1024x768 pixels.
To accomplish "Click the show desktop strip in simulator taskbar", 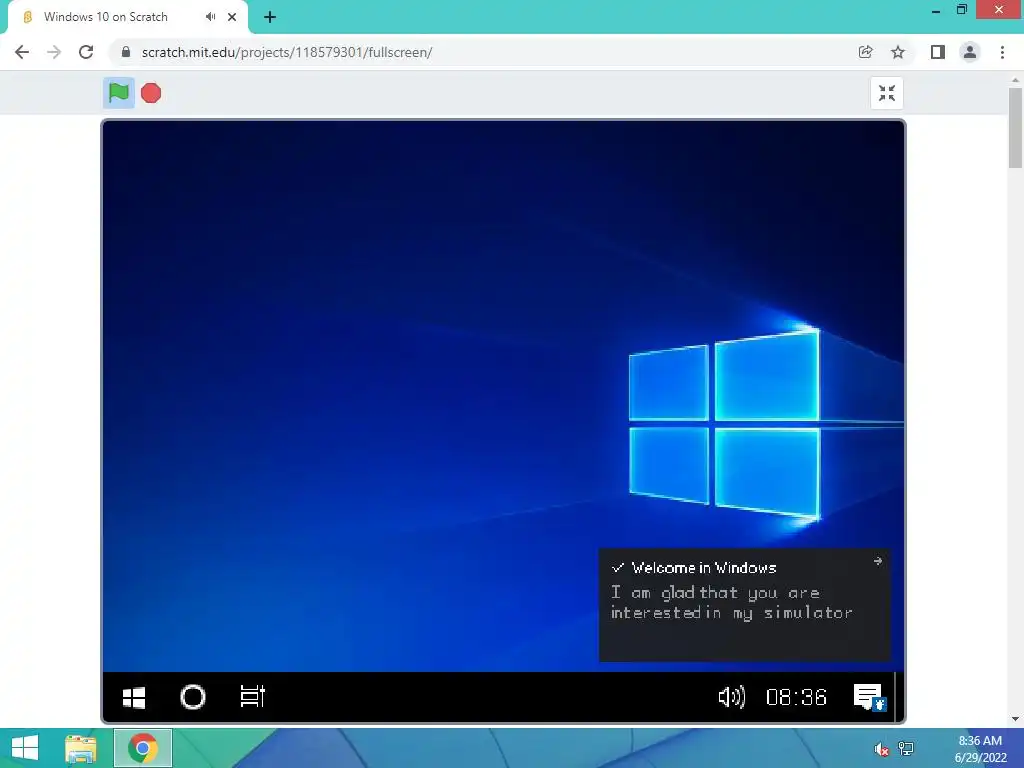I will coord(898,697).
